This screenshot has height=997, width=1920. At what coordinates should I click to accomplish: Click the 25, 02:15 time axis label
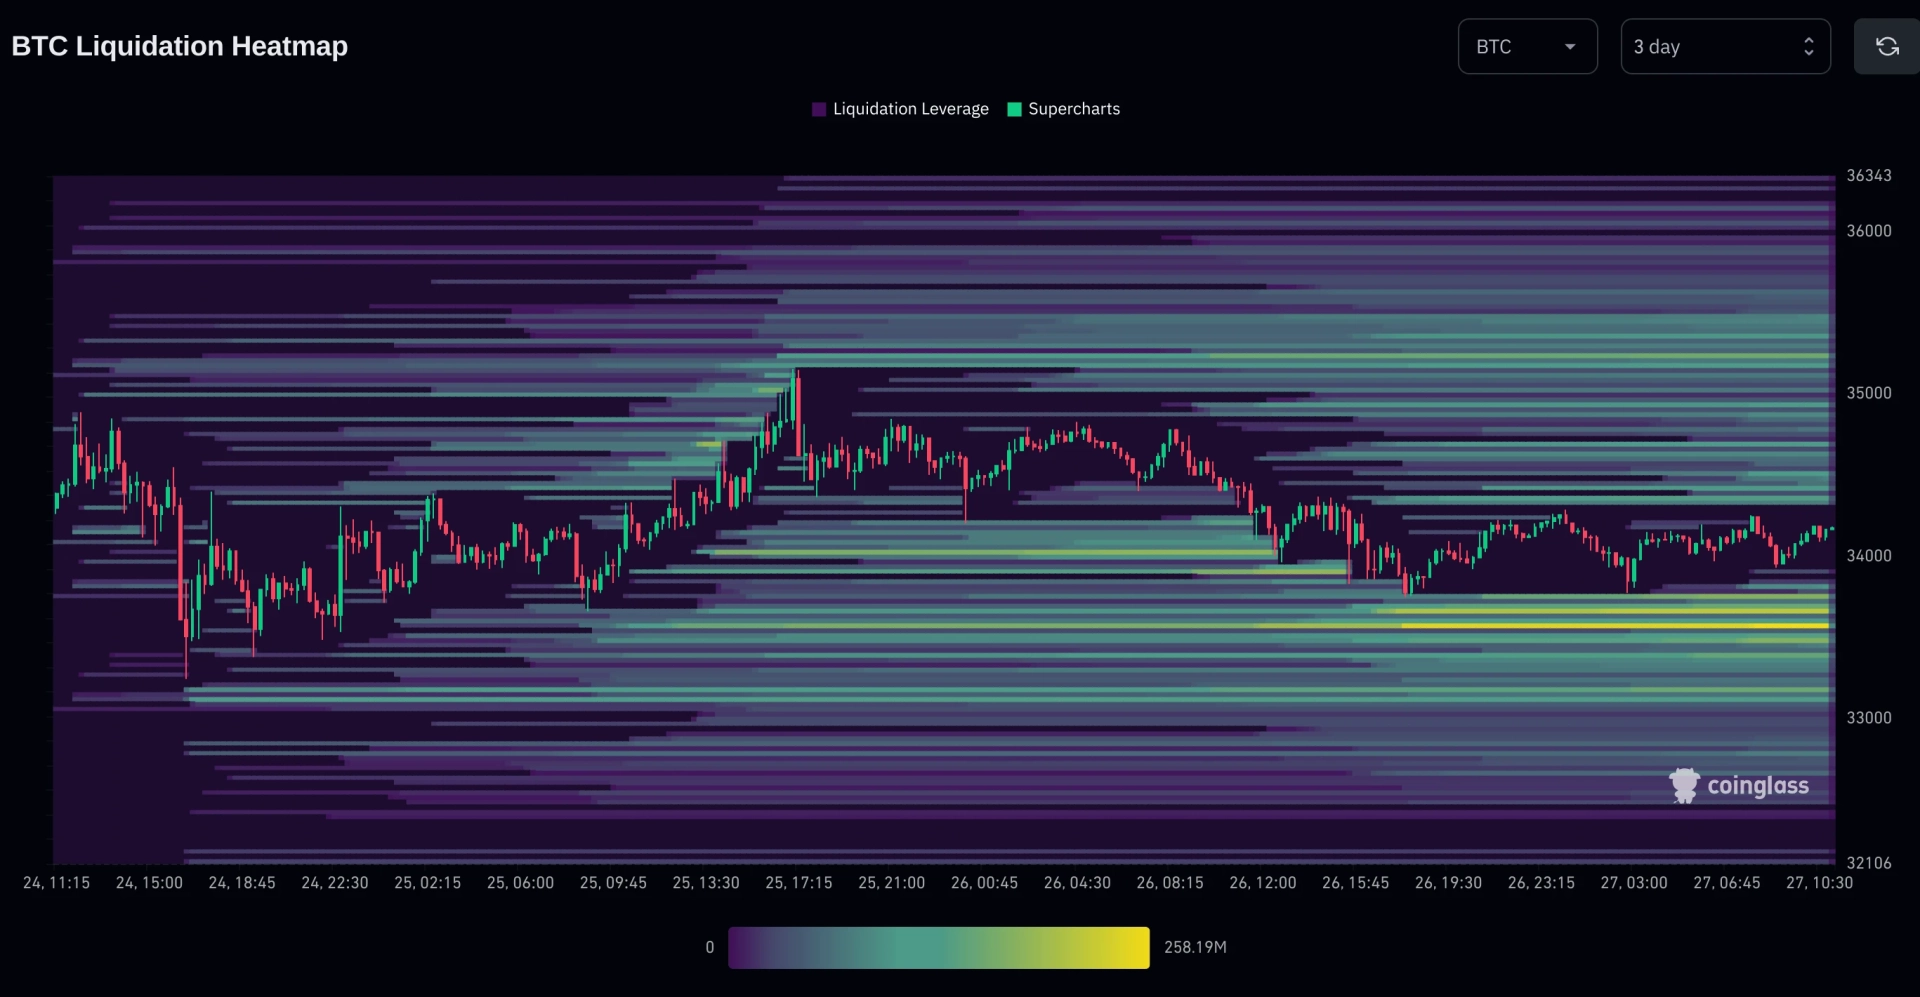point(428,883)
